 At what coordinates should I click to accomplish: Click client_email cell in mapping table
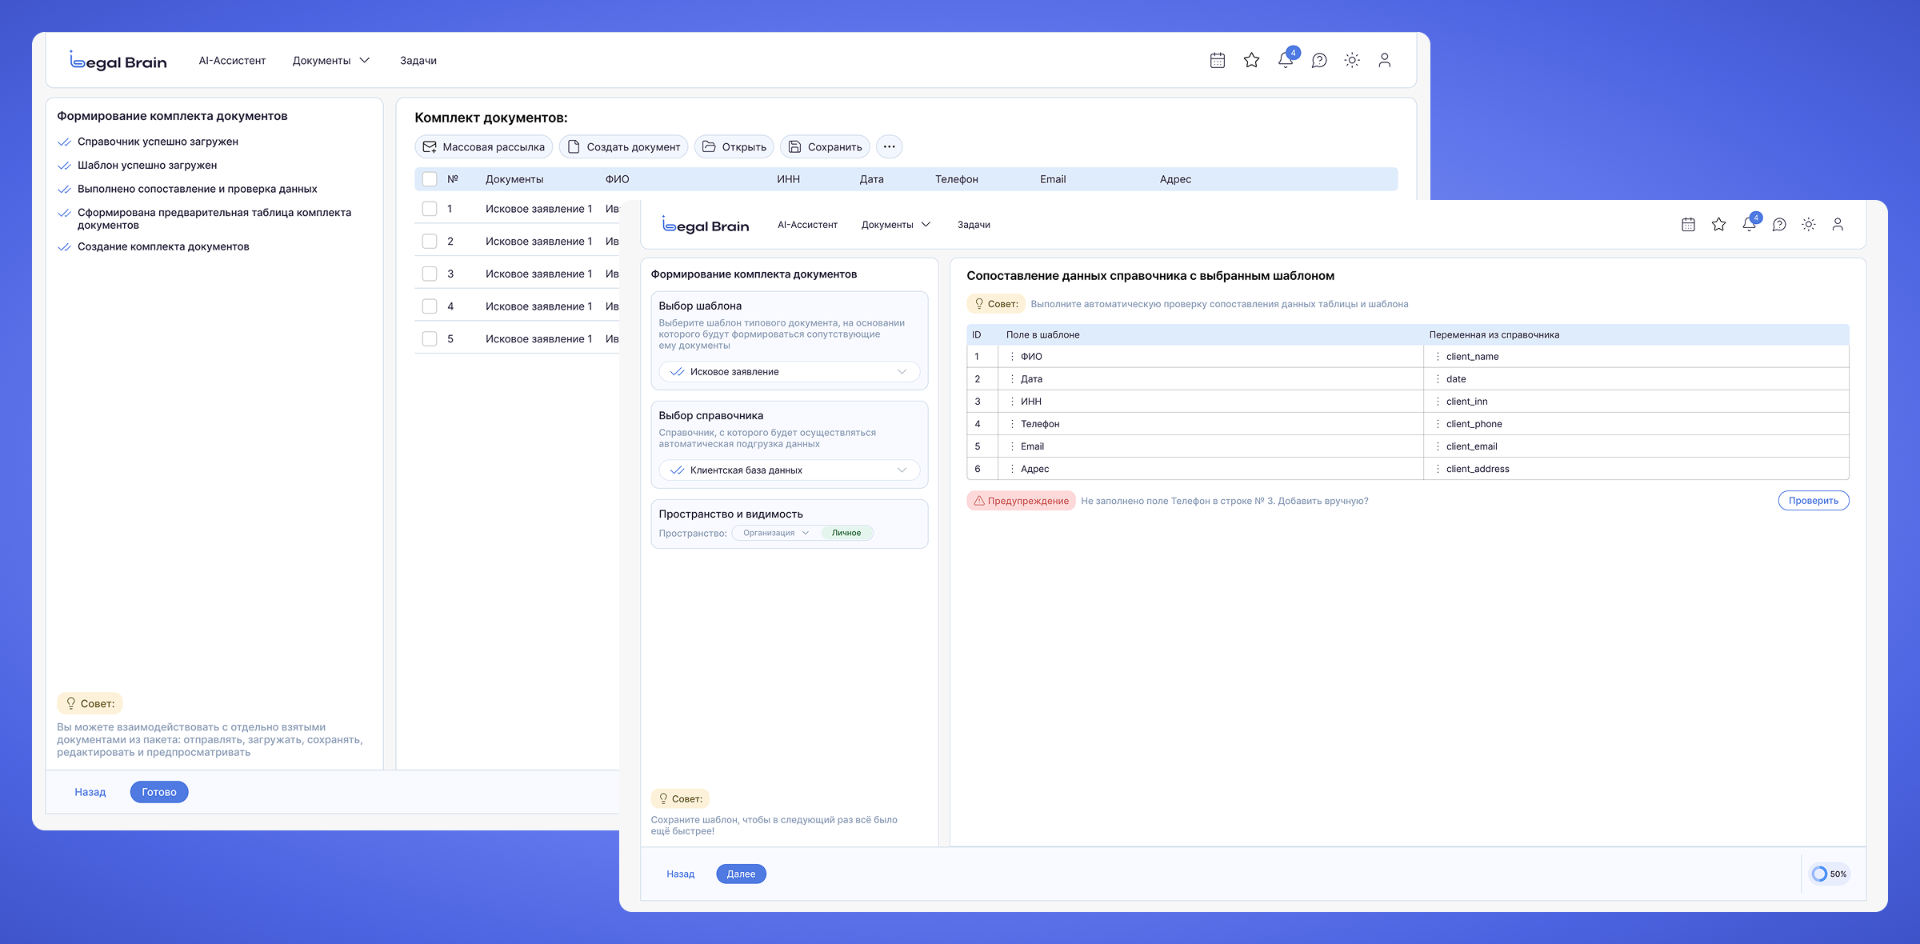coord(1636,447)
